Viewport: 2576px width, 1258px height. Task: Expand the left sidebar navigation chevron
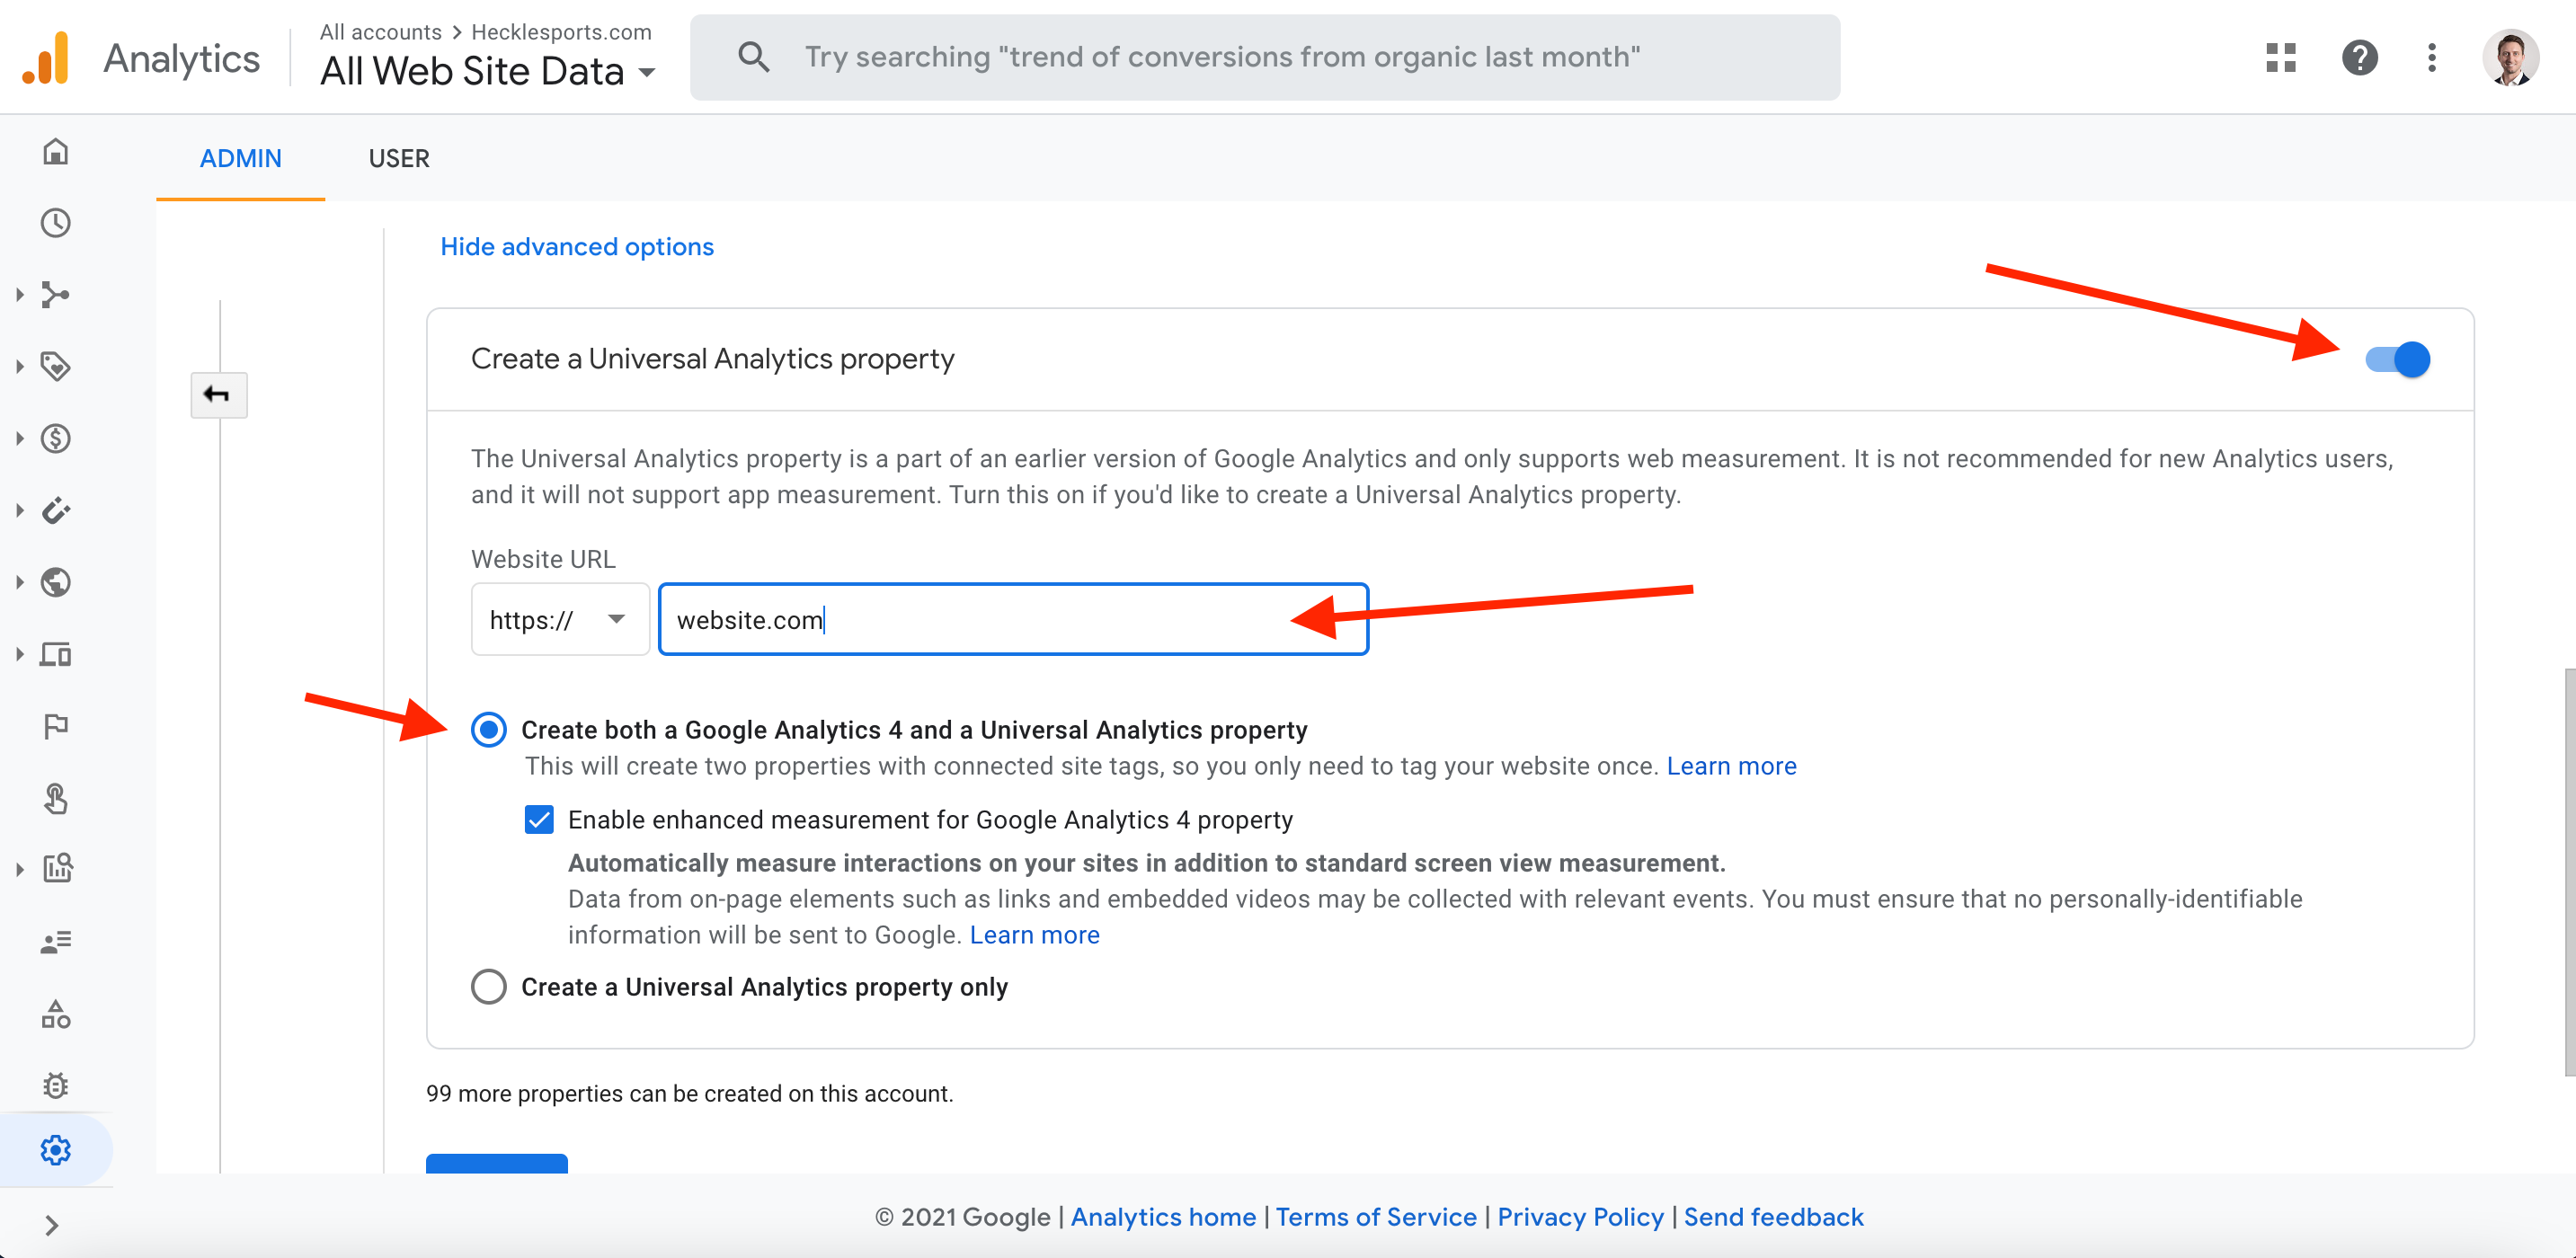coord(52,1225)
